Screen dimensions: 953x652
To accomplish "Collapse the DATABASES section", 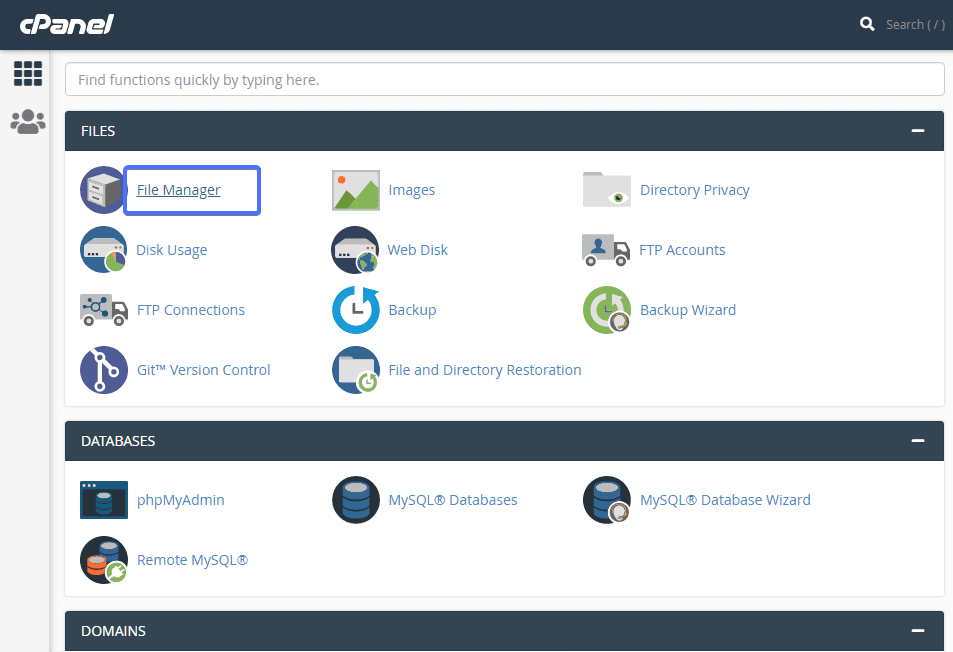I will pyautogui.click(x=918, y=441).
